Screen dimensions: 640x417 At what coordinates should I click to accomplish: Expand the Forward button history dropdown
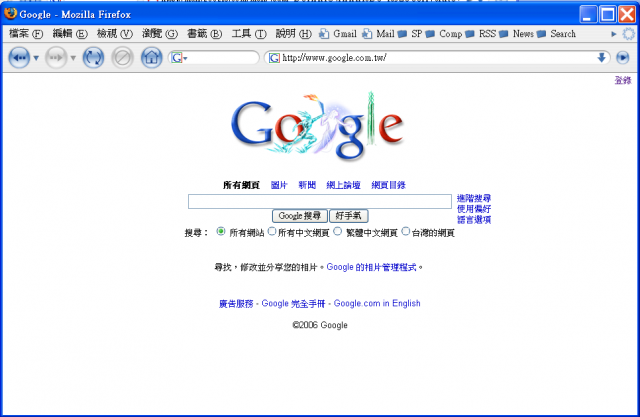click(73, 58)
